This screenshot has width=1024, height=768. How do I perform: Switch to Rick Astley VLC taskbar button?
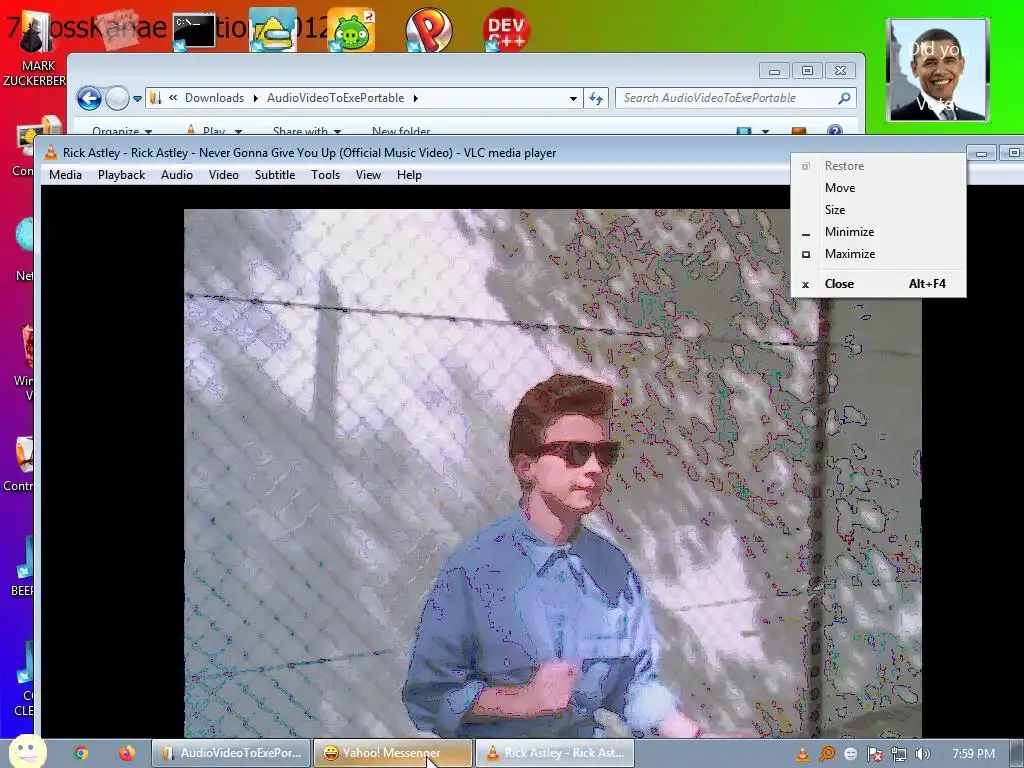tap(554, 753)
